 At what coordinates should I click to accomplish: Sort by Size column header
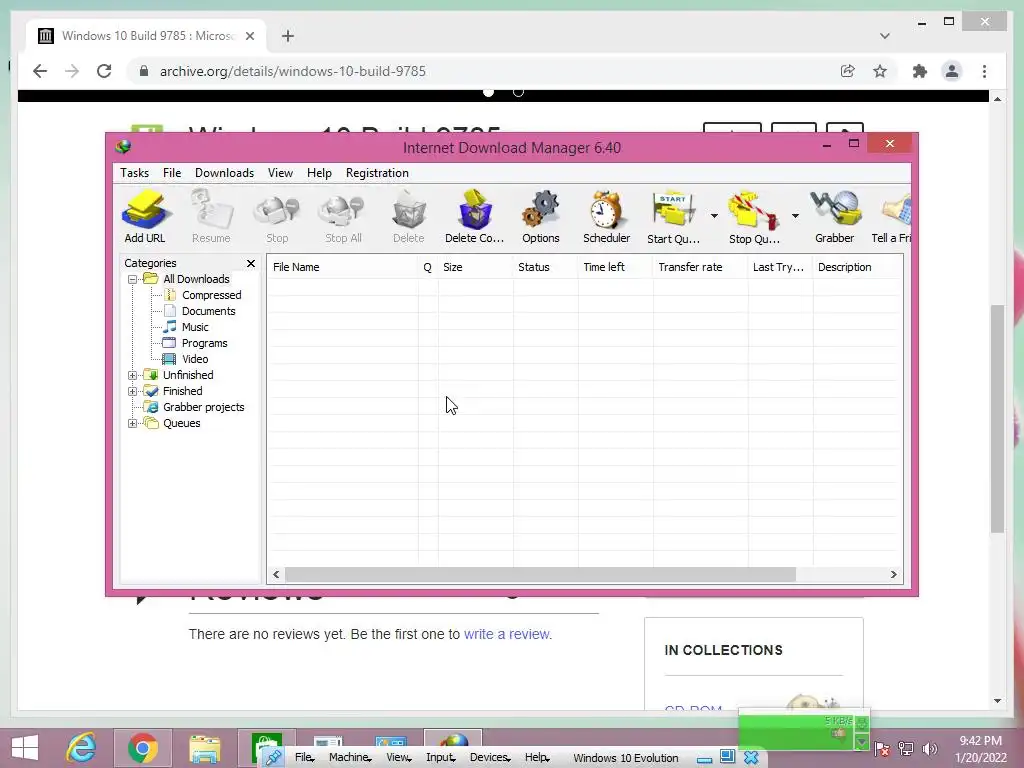coord(475,267)
